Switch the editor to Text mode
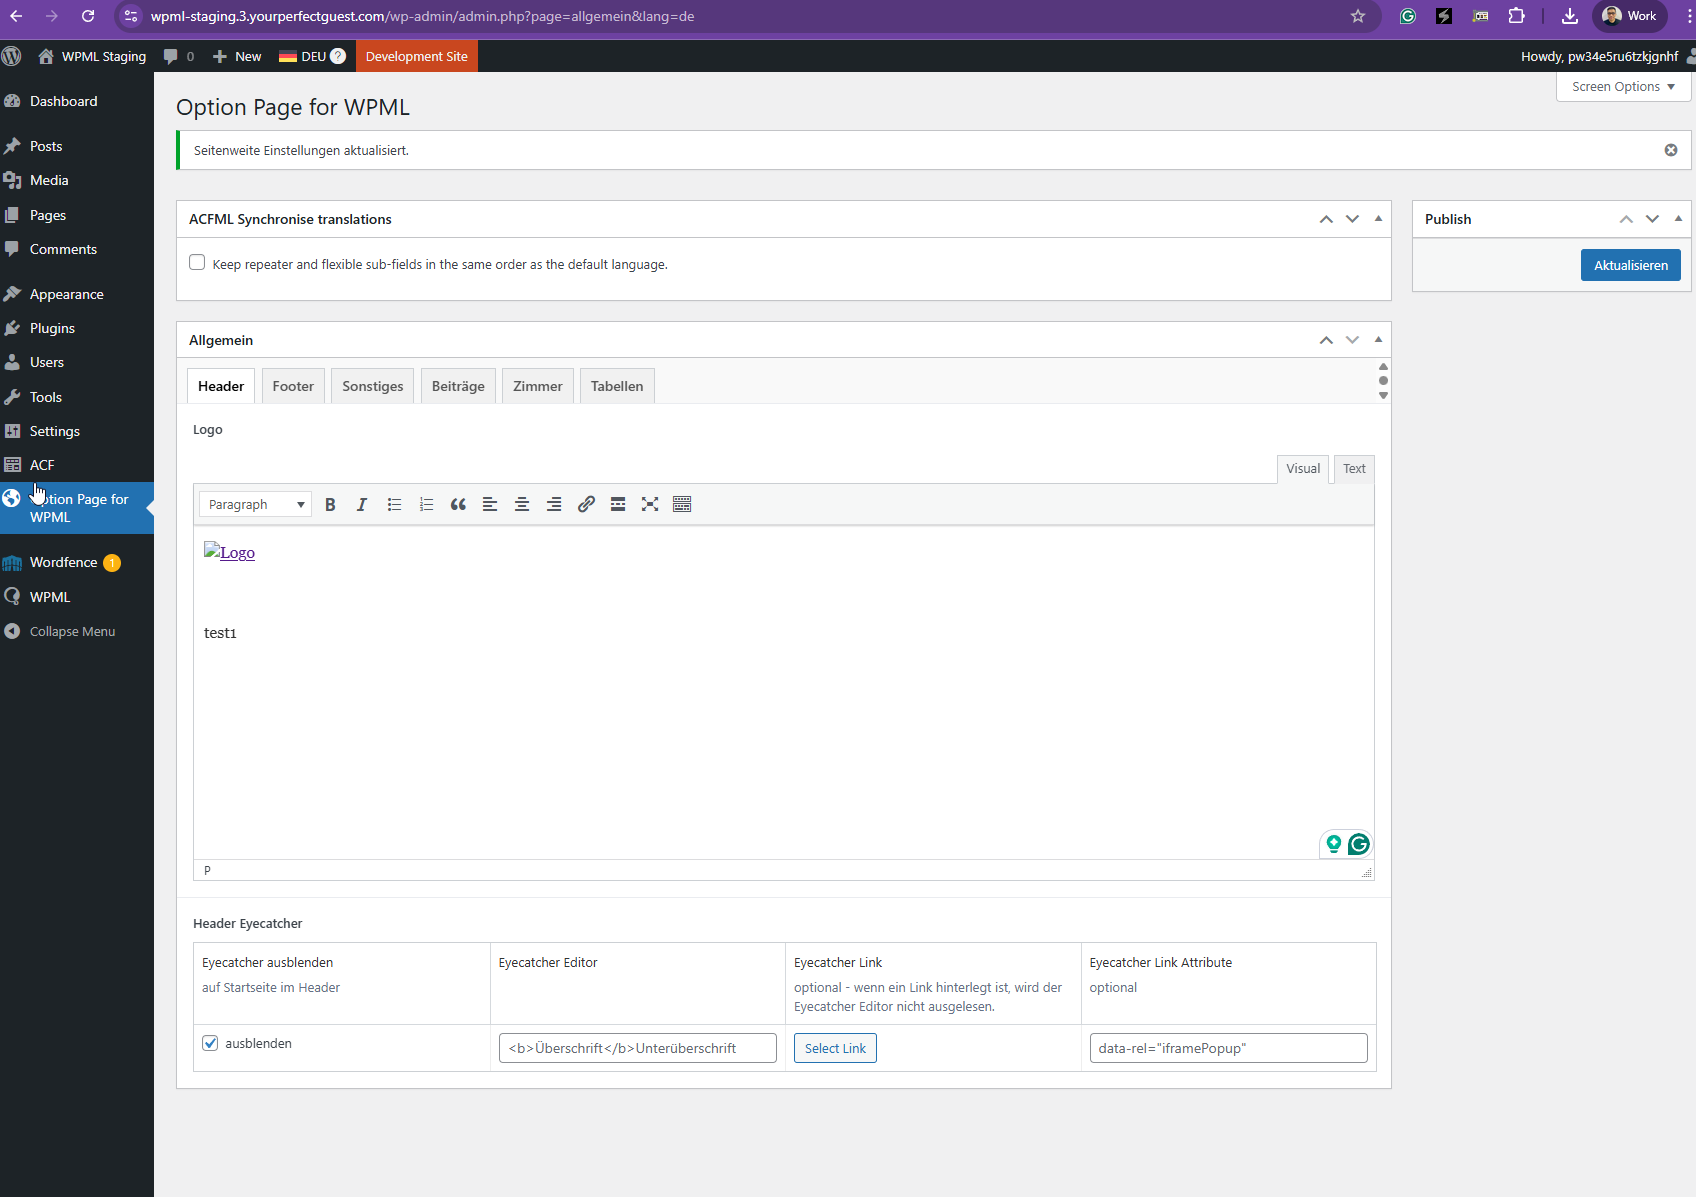The image size is (1696, 1197). 1354,469
